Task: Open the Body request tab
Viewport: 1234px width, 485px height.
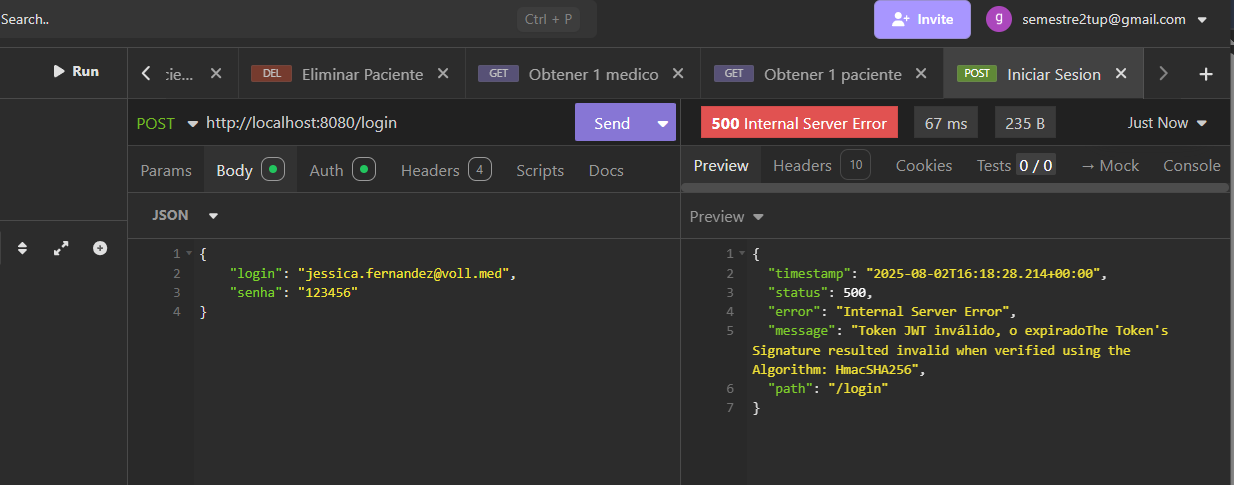Action: pyautogui.click(x=251, y=170)
